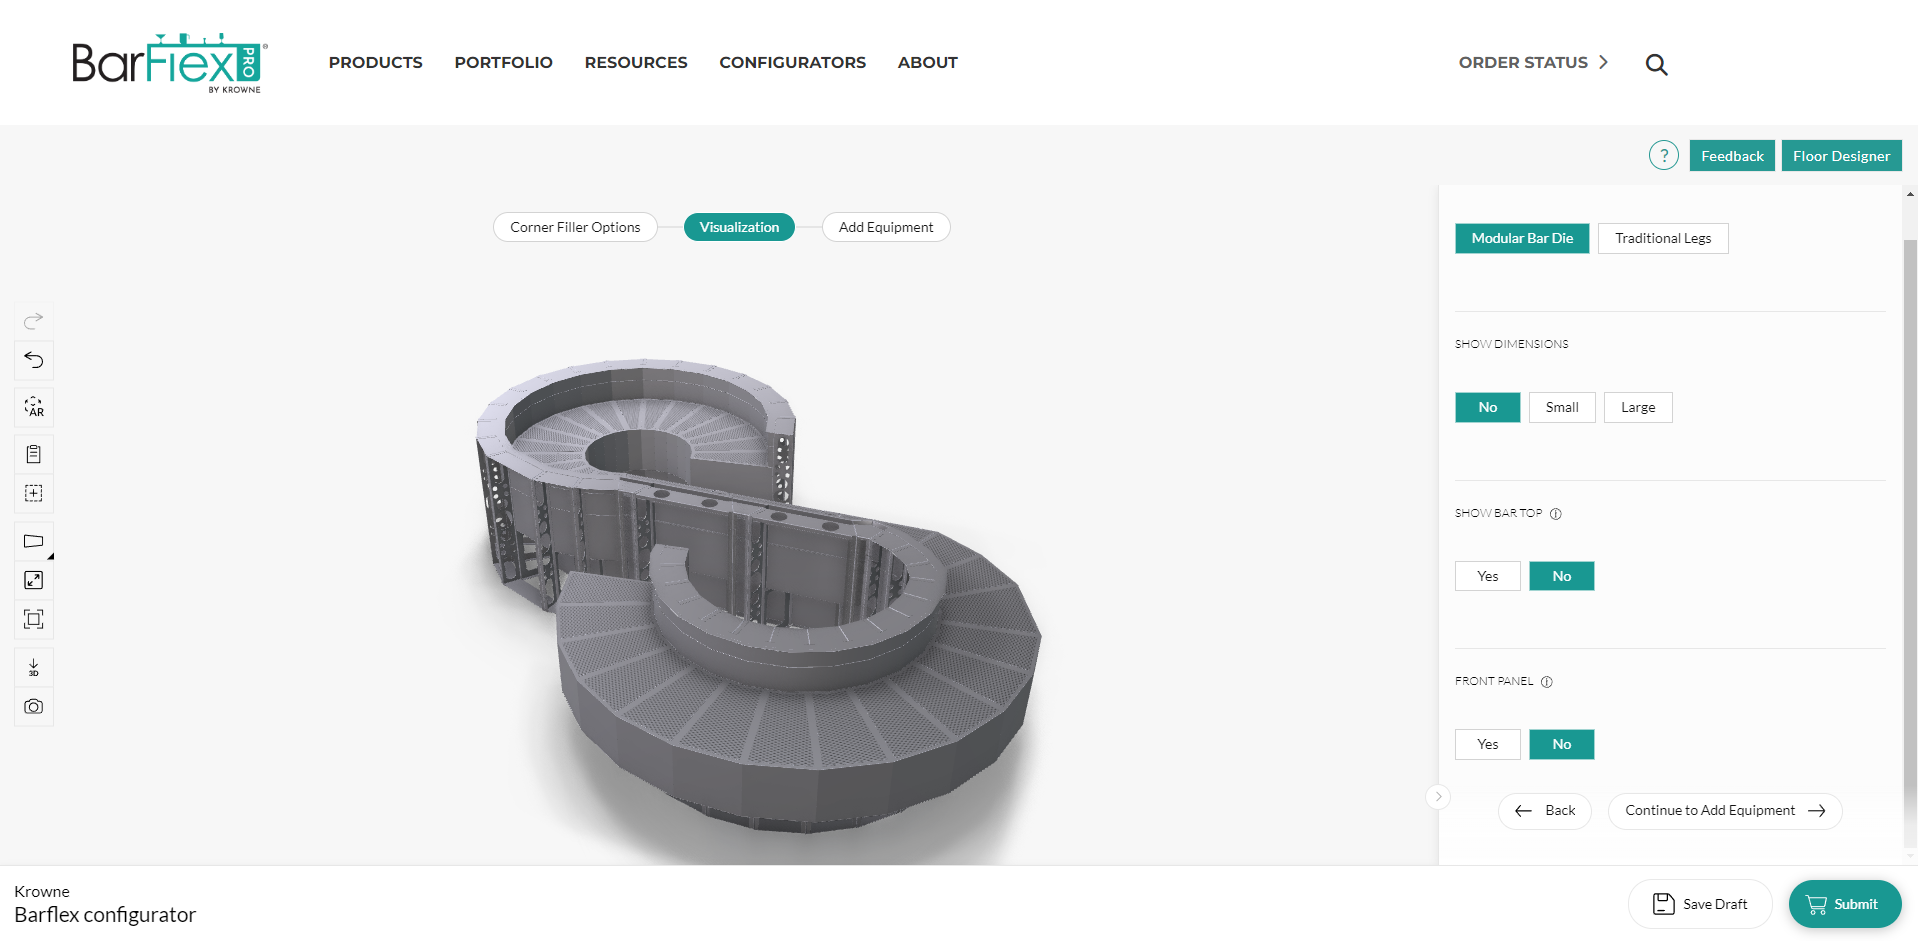The image size is (1918, 943).
Task: Expand the camera view perspective options
Action: coord(34,541)
